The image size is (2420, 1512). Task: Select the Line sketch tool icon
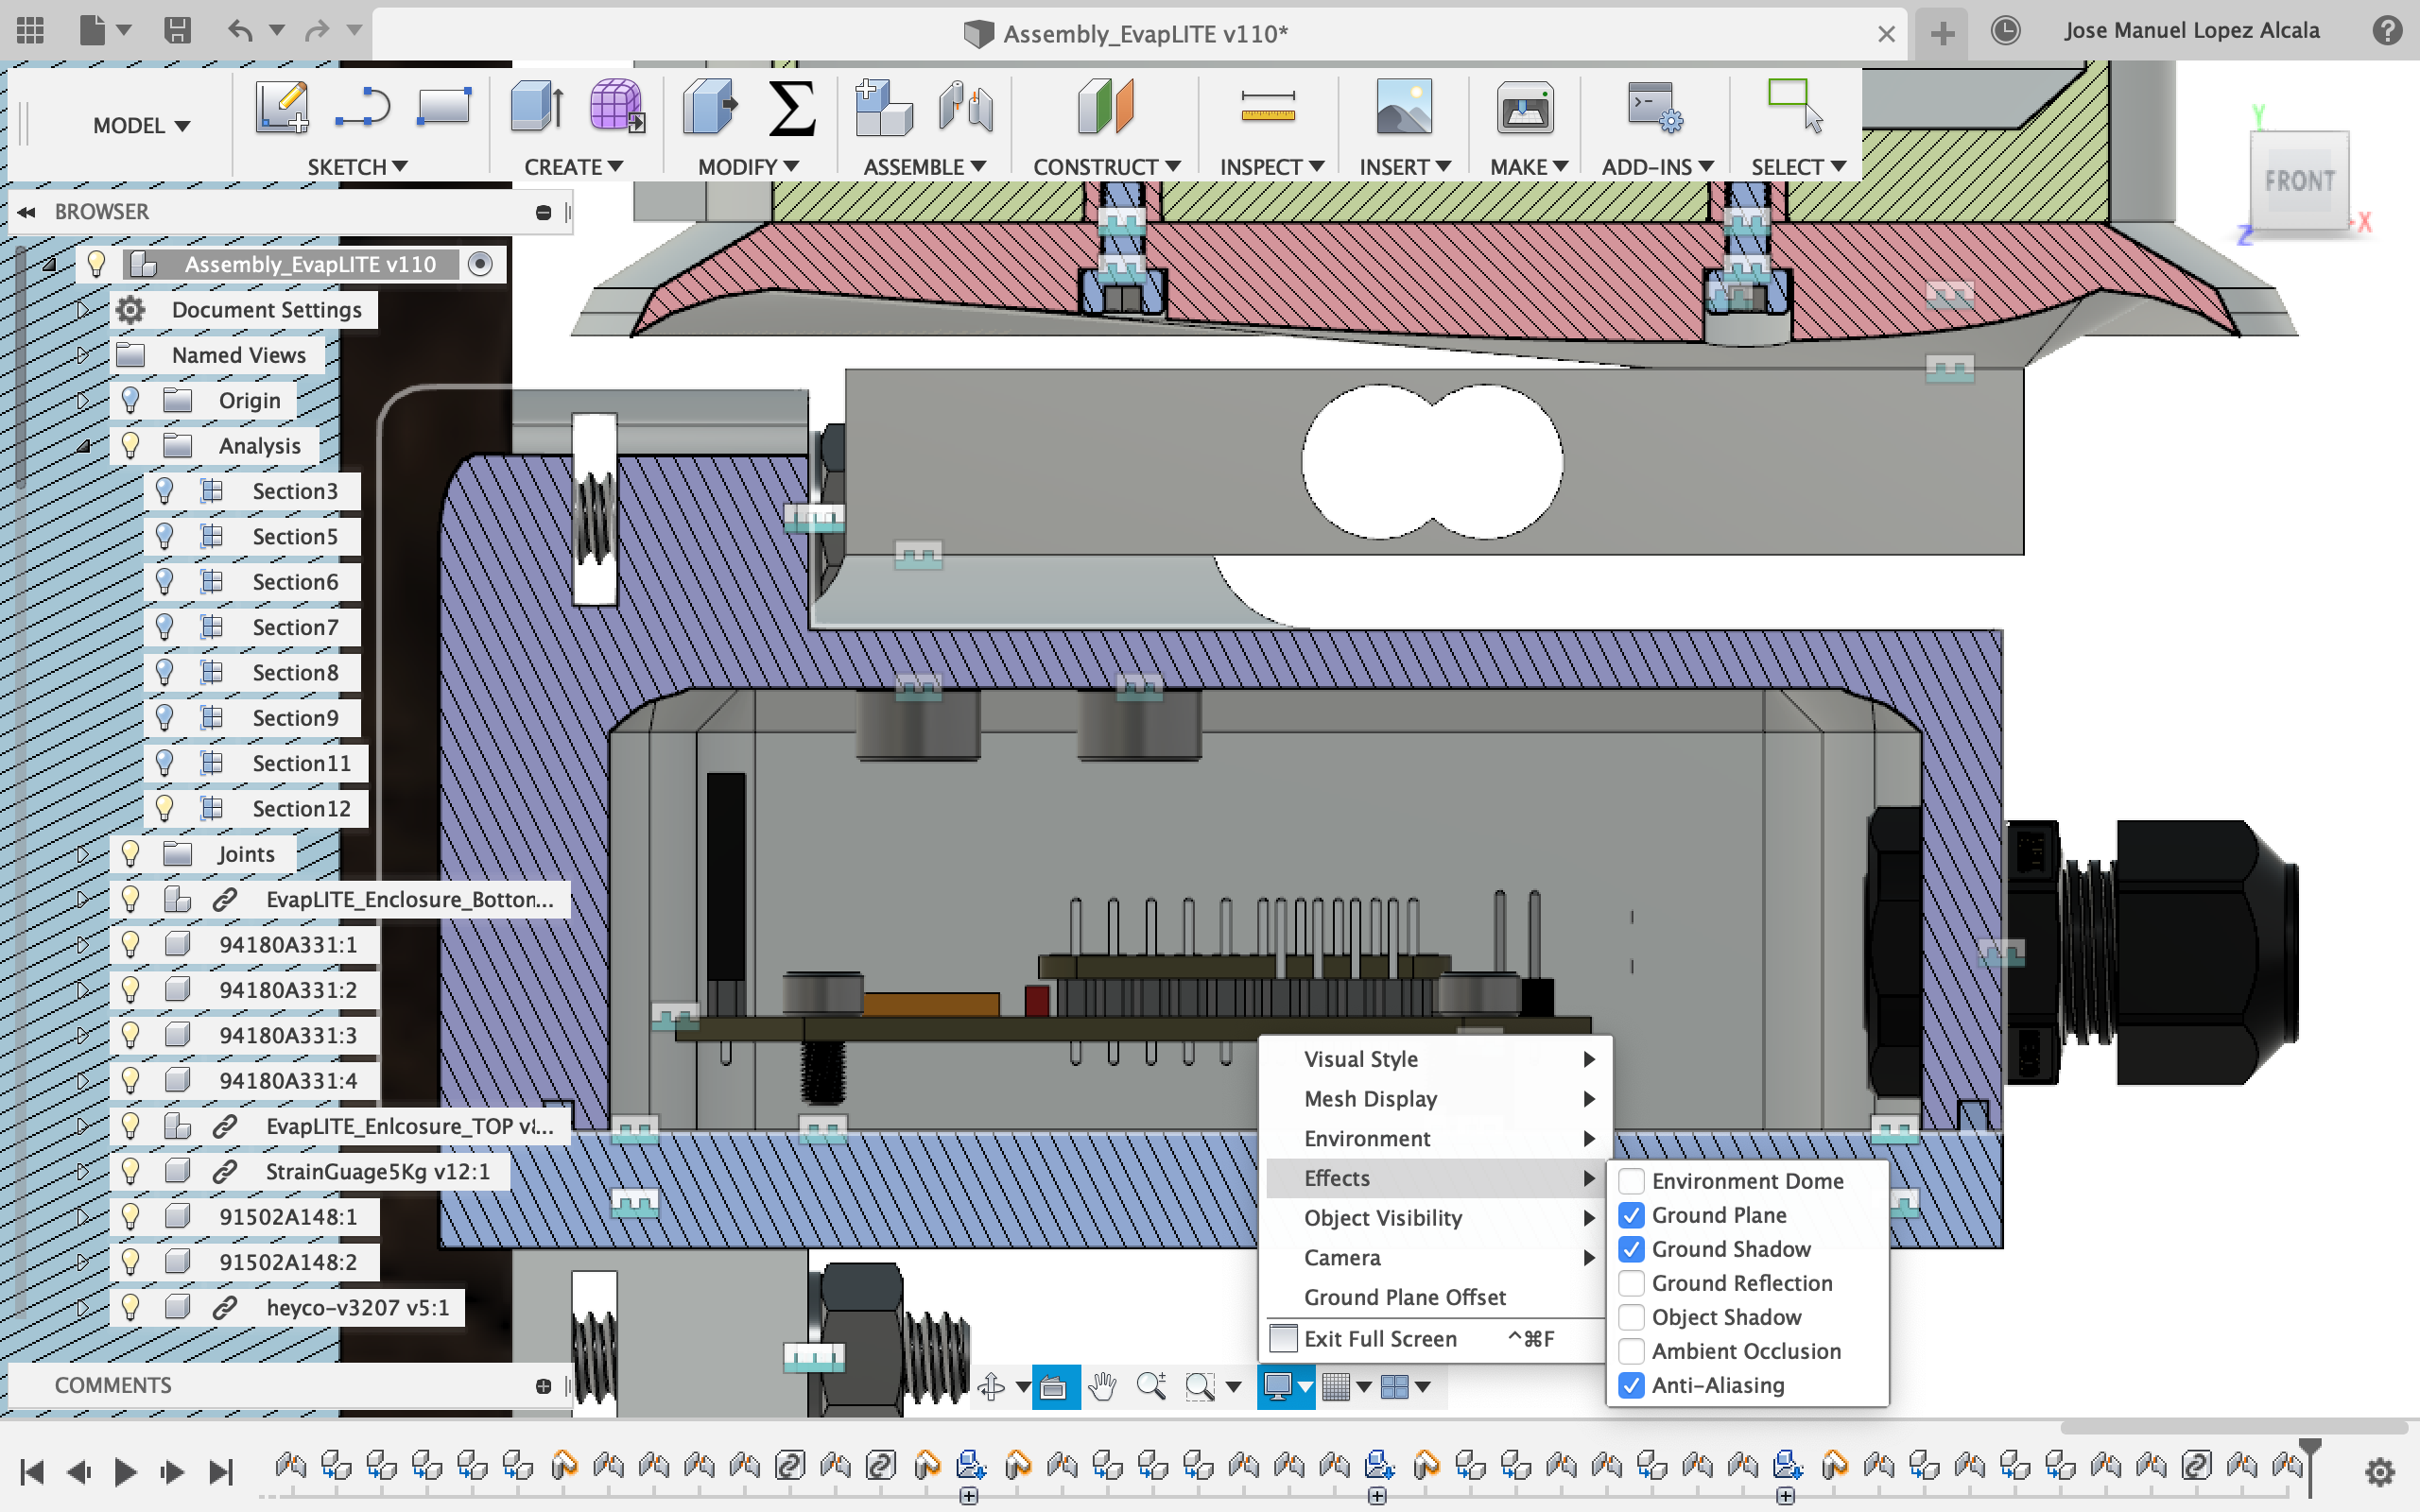362,107
